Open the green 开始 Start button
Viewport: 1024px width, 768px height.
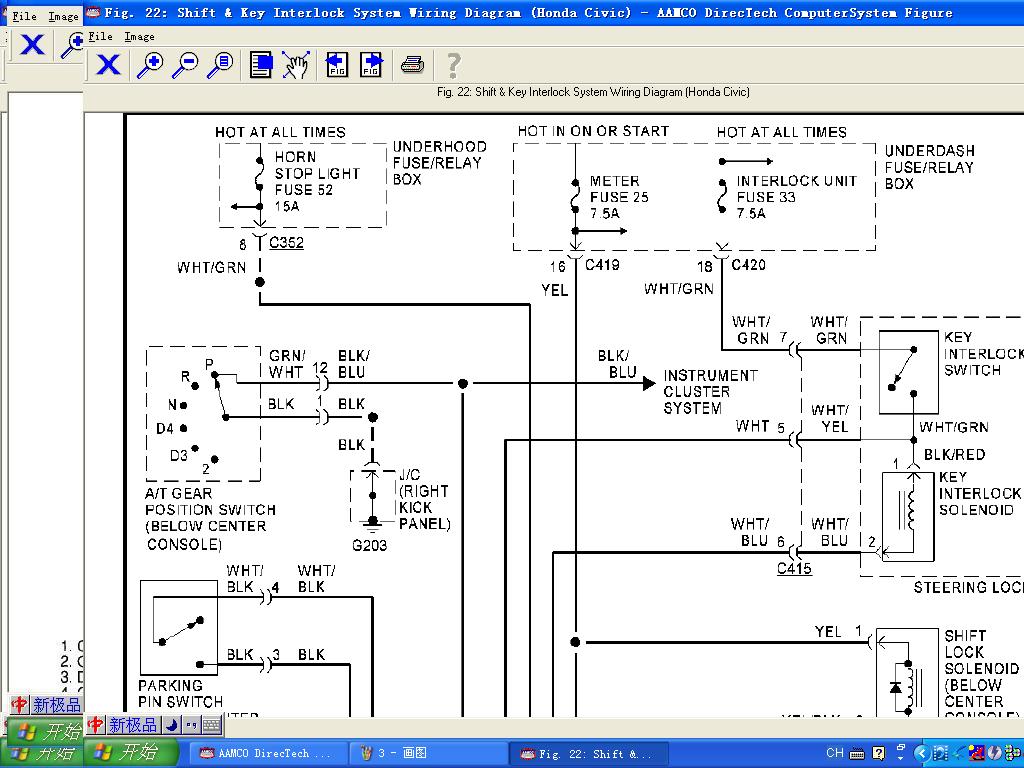click(130, 752)
